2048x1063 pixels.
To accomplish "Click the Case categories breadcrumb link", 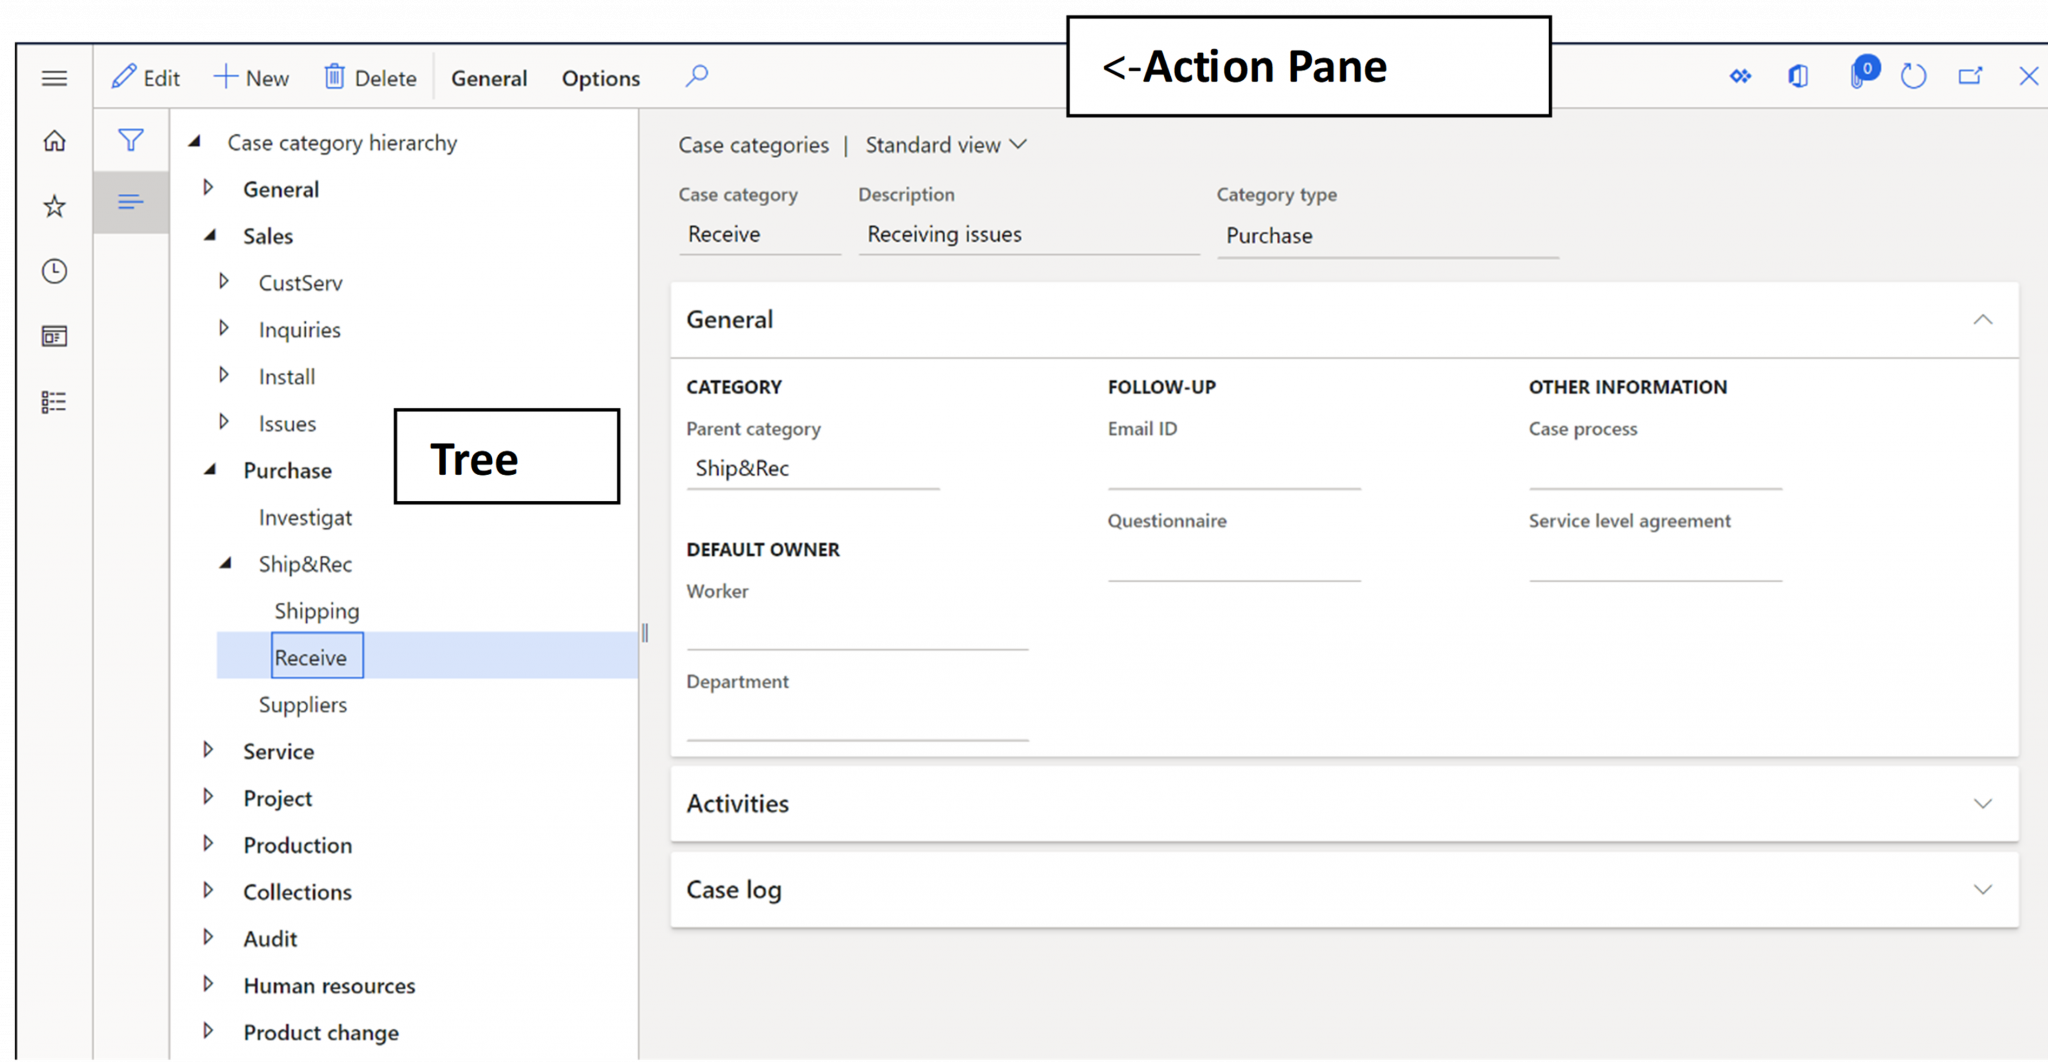I will pyautogui.click(x=753, y=145).
